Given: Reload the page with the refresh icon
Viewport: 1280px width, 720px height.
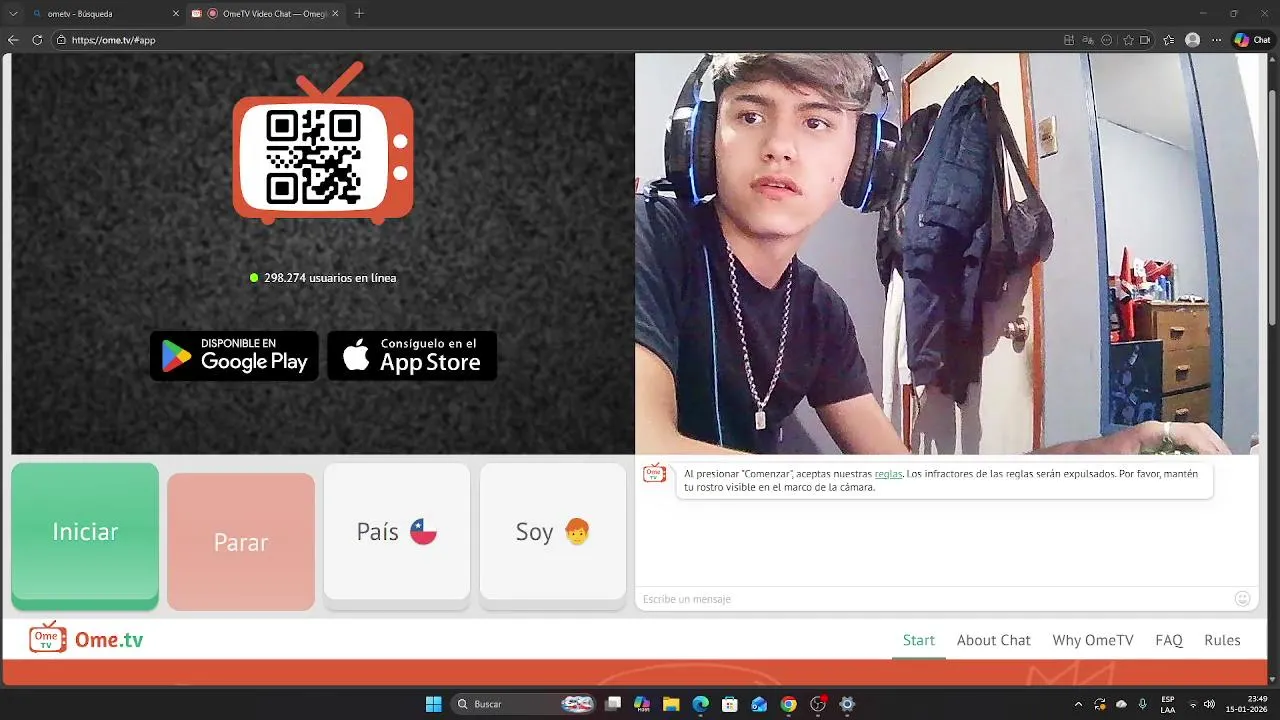Looking at the screenshot, I should [x=37, y=40].
